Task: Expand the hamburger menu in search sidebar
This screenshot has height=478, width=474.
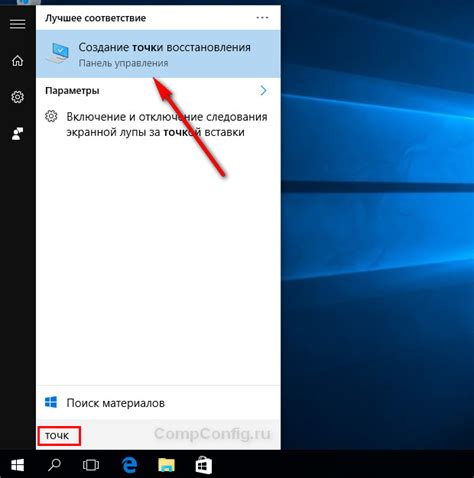Action: [18, 24]
